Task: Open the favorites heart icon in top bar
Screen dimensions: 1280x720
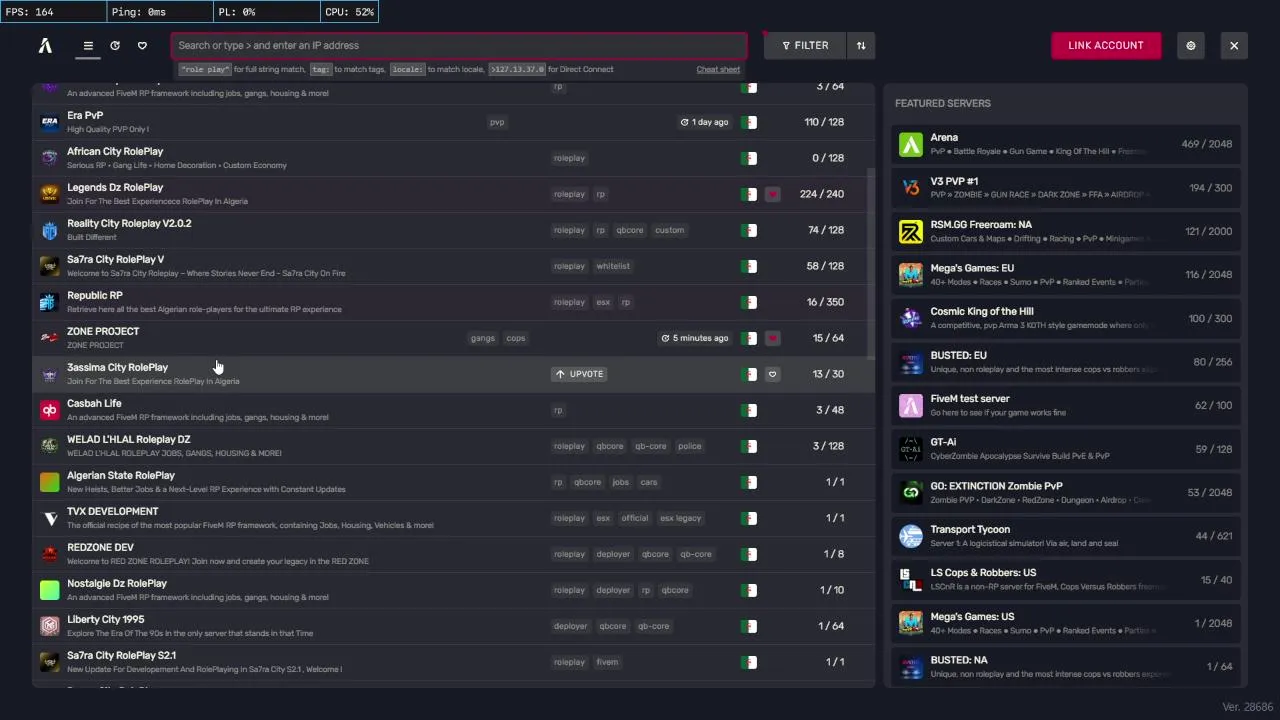Action: click(142, 45)
